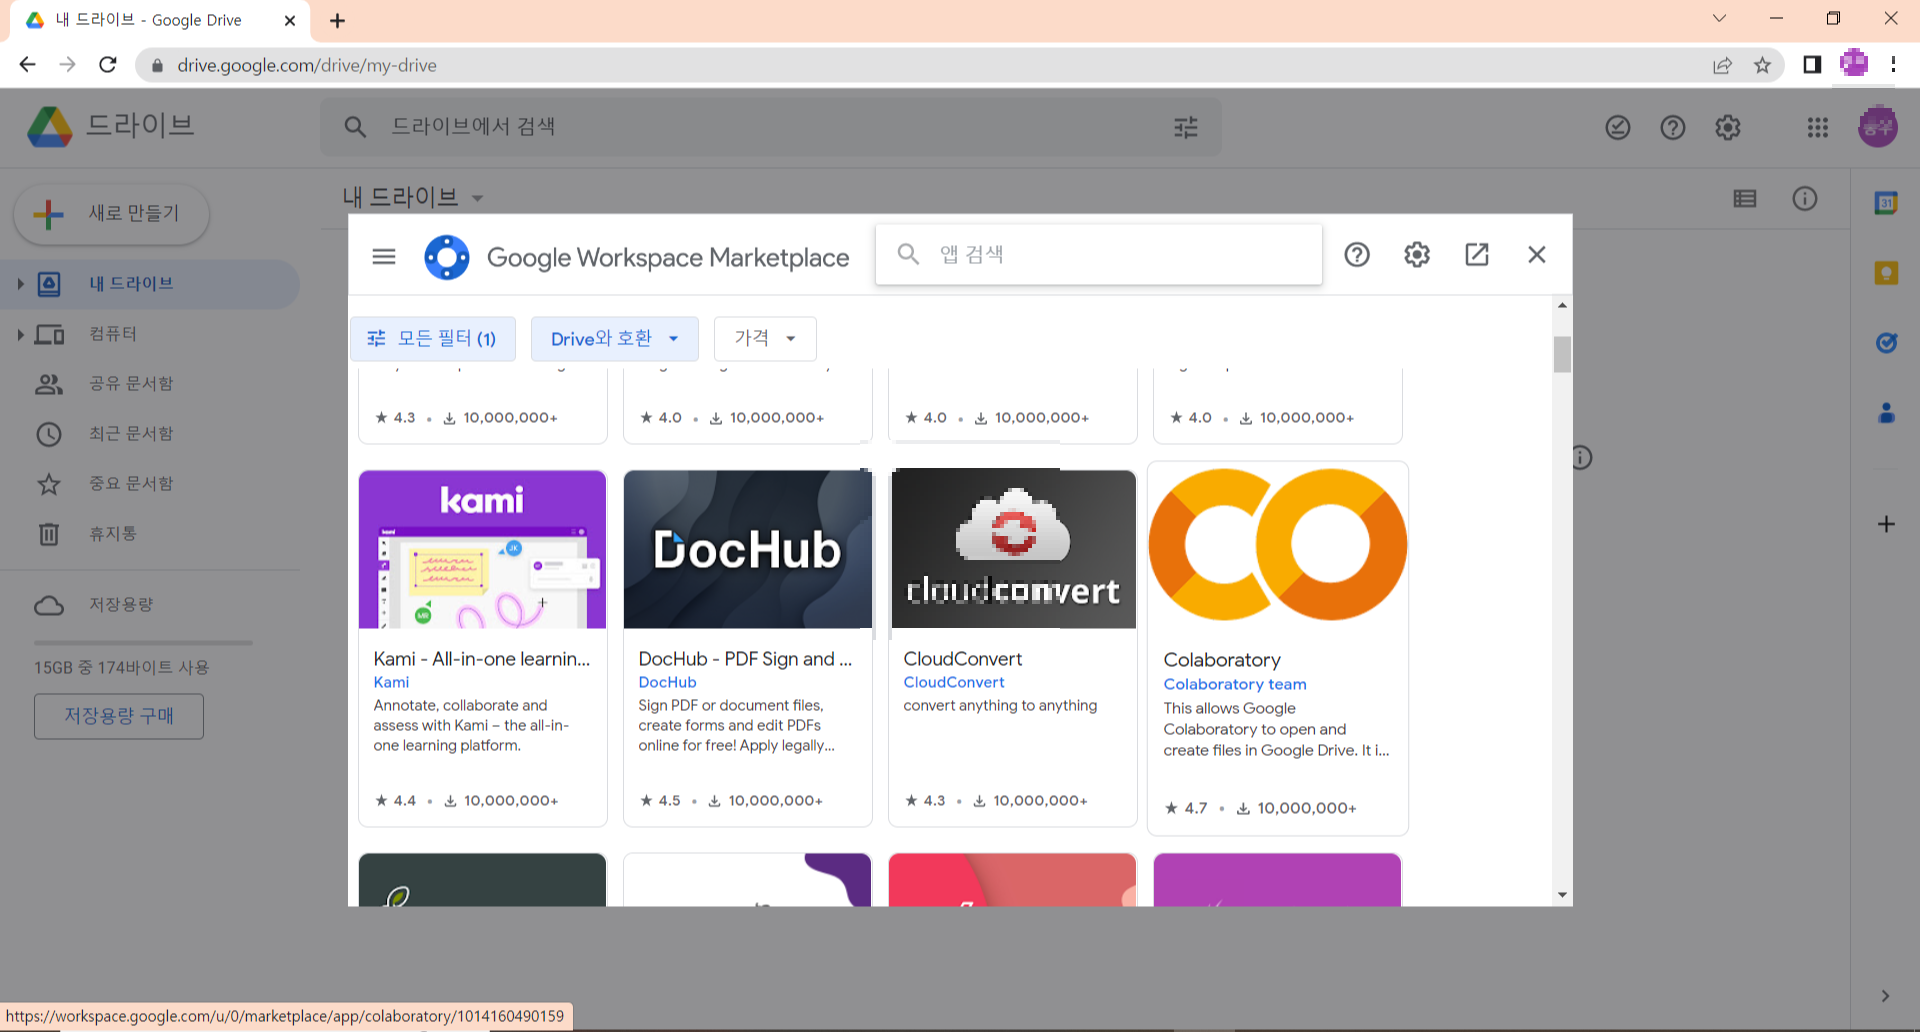Open the Google account avatar
The width and height of the screenshot is (1920, 1032).
coord(1878,127)
